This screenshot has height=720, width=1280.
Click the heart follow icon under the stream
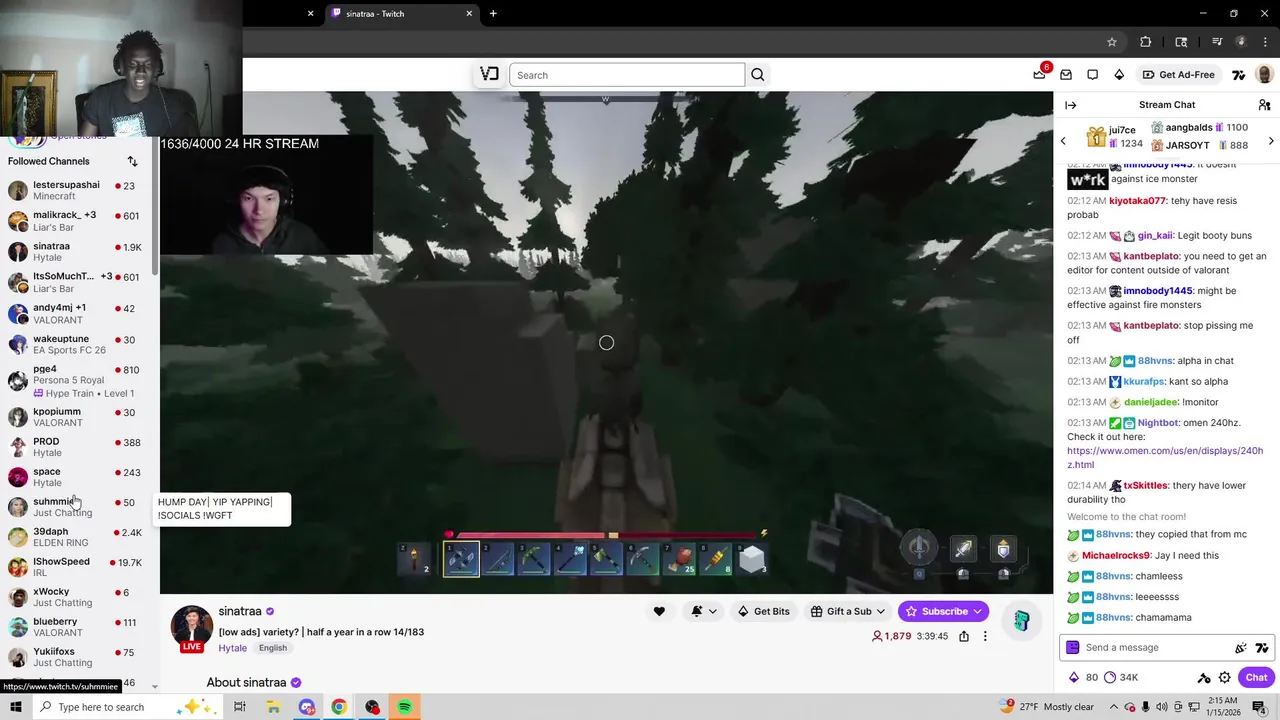point(659,611)
